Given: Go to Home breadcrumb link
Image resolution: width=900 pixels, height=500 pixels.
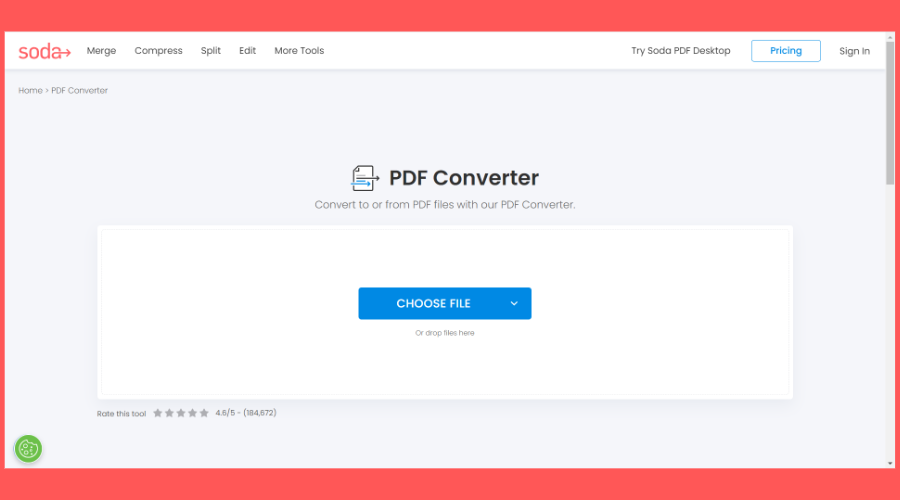Looking at the screenshot, I should pyautogui.click(x=30, y=91).
